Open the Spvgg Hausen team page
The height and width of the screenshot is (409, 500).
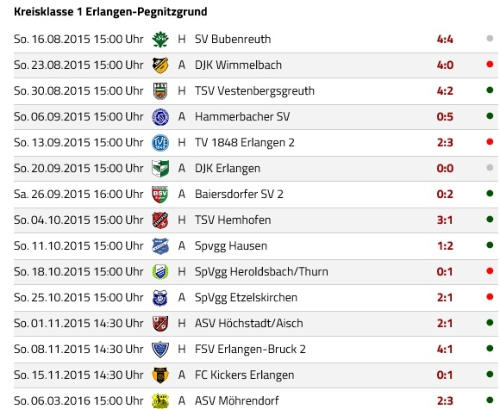pos(231,246)
